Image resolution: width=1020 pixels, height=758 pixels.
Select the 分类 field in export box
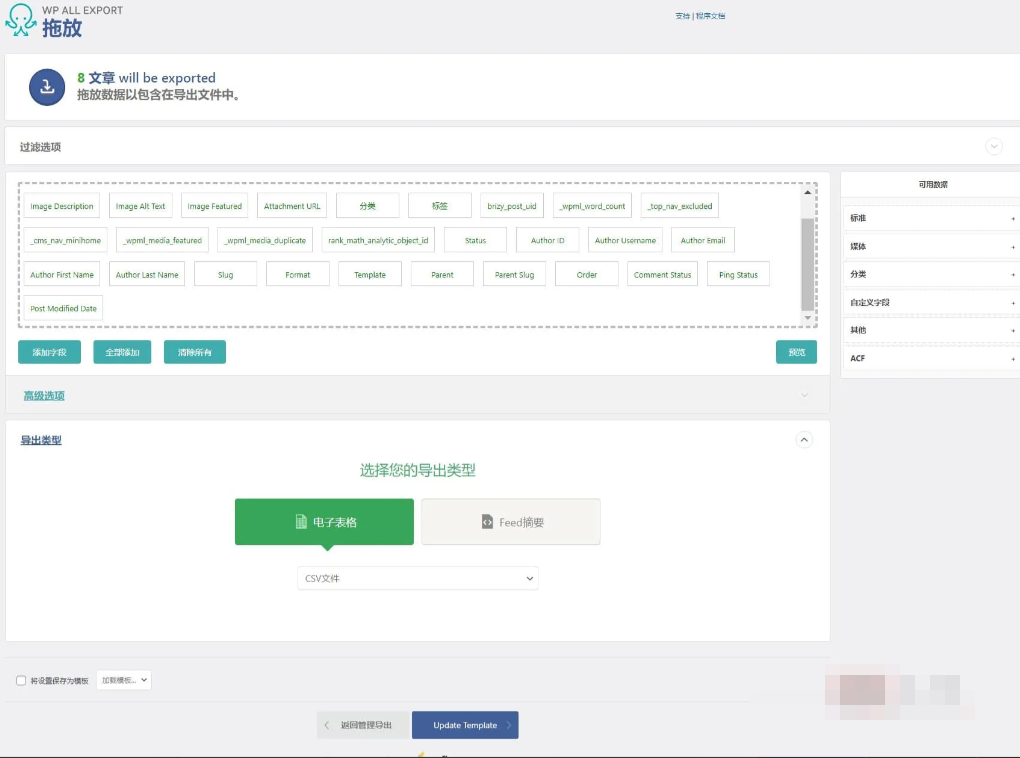tap(368, 206)
